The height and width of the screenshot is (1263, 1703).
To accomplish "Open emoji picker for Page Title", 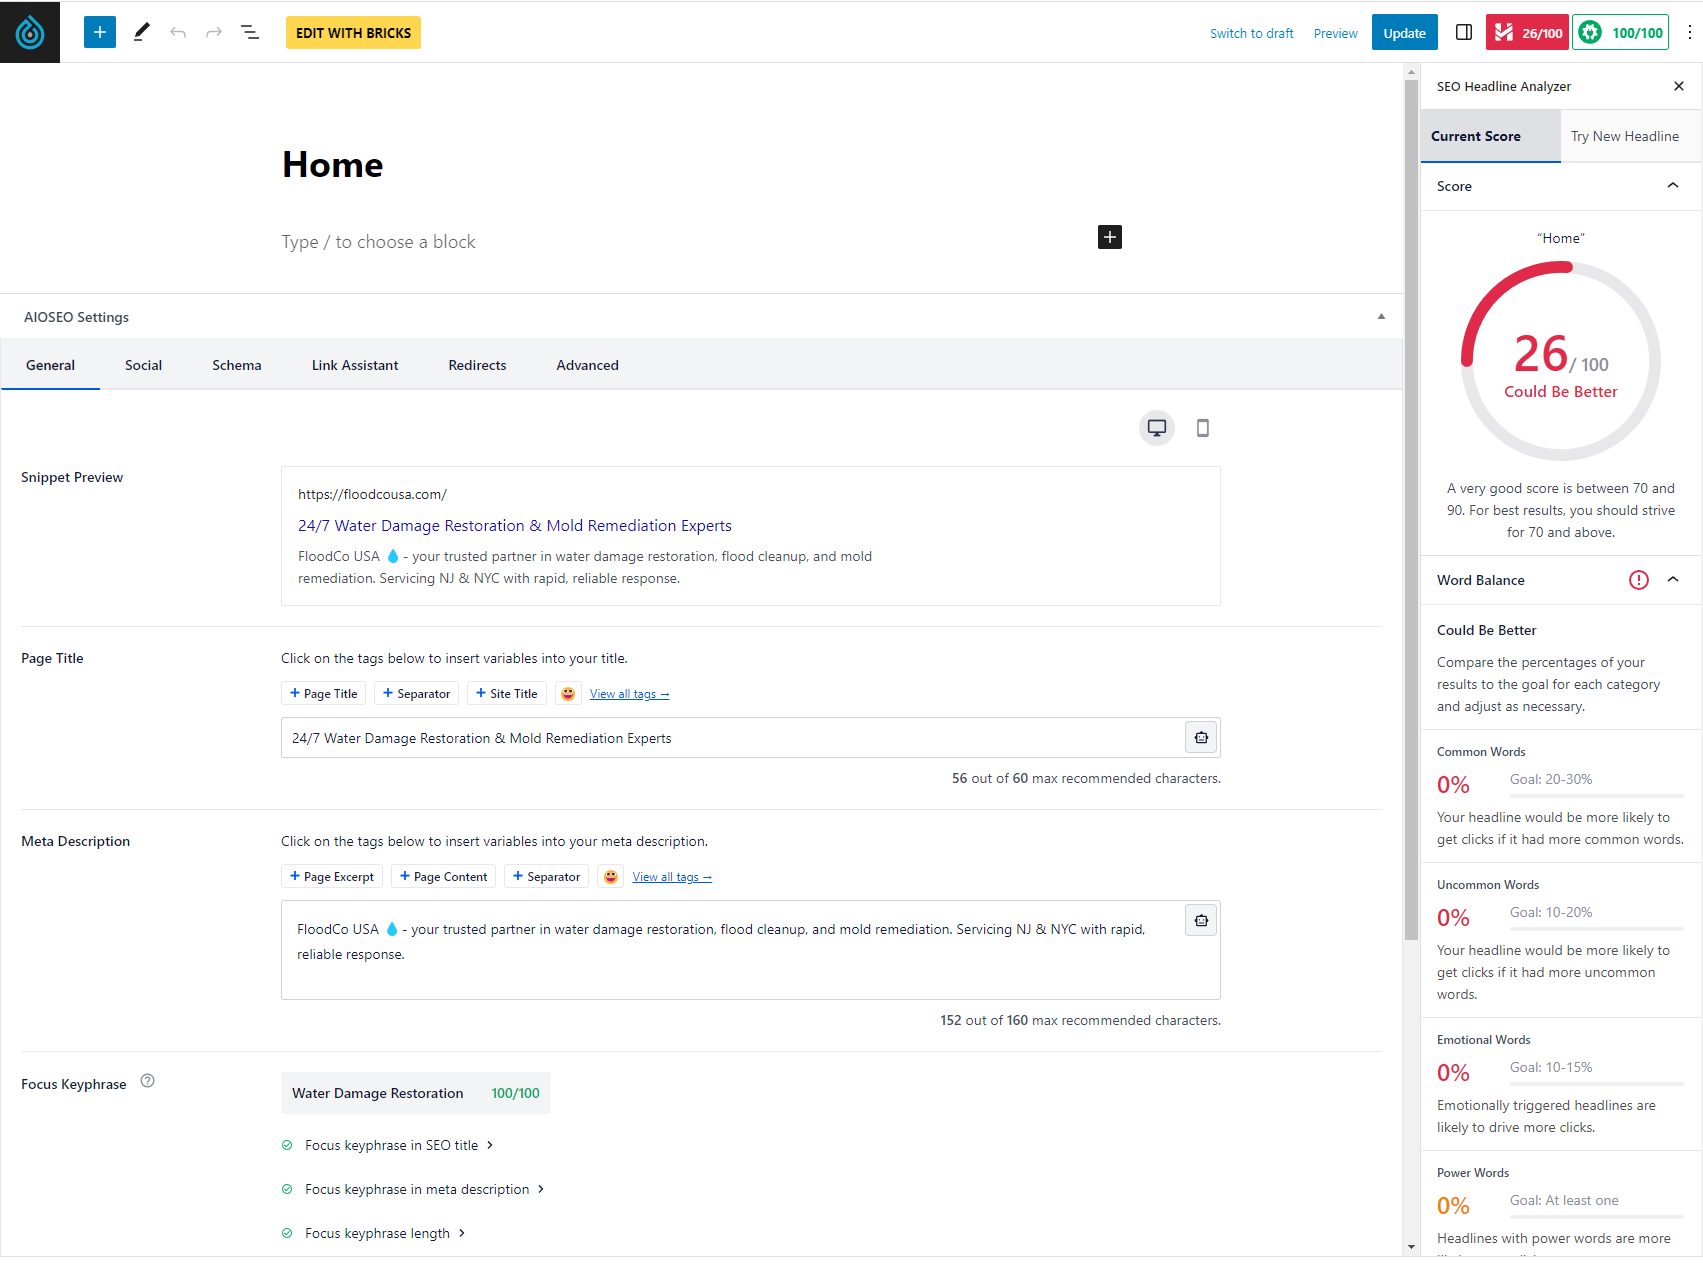I will tap(568, 693).
